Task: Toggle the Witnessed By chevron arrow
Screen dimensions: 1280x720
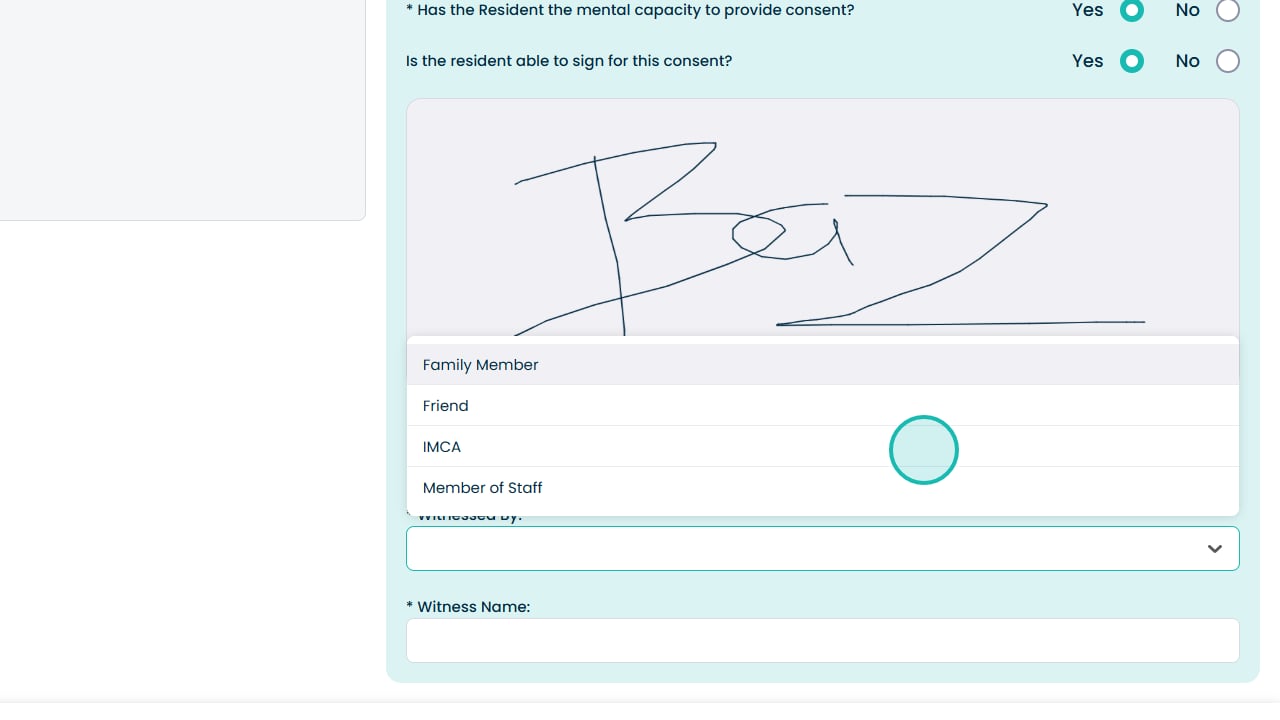Action: (x=1215, y=549)
